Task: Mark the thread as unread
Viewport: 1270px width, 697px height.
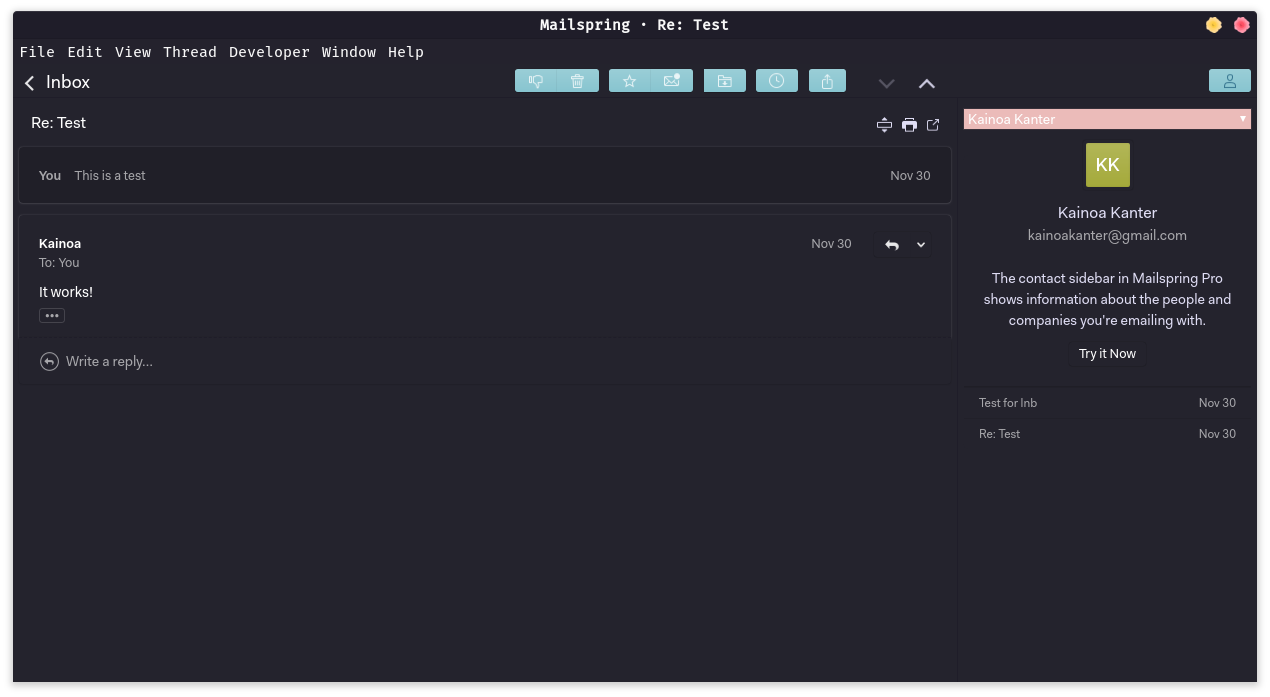Action: pyautogui.click(x=672, y=81)
